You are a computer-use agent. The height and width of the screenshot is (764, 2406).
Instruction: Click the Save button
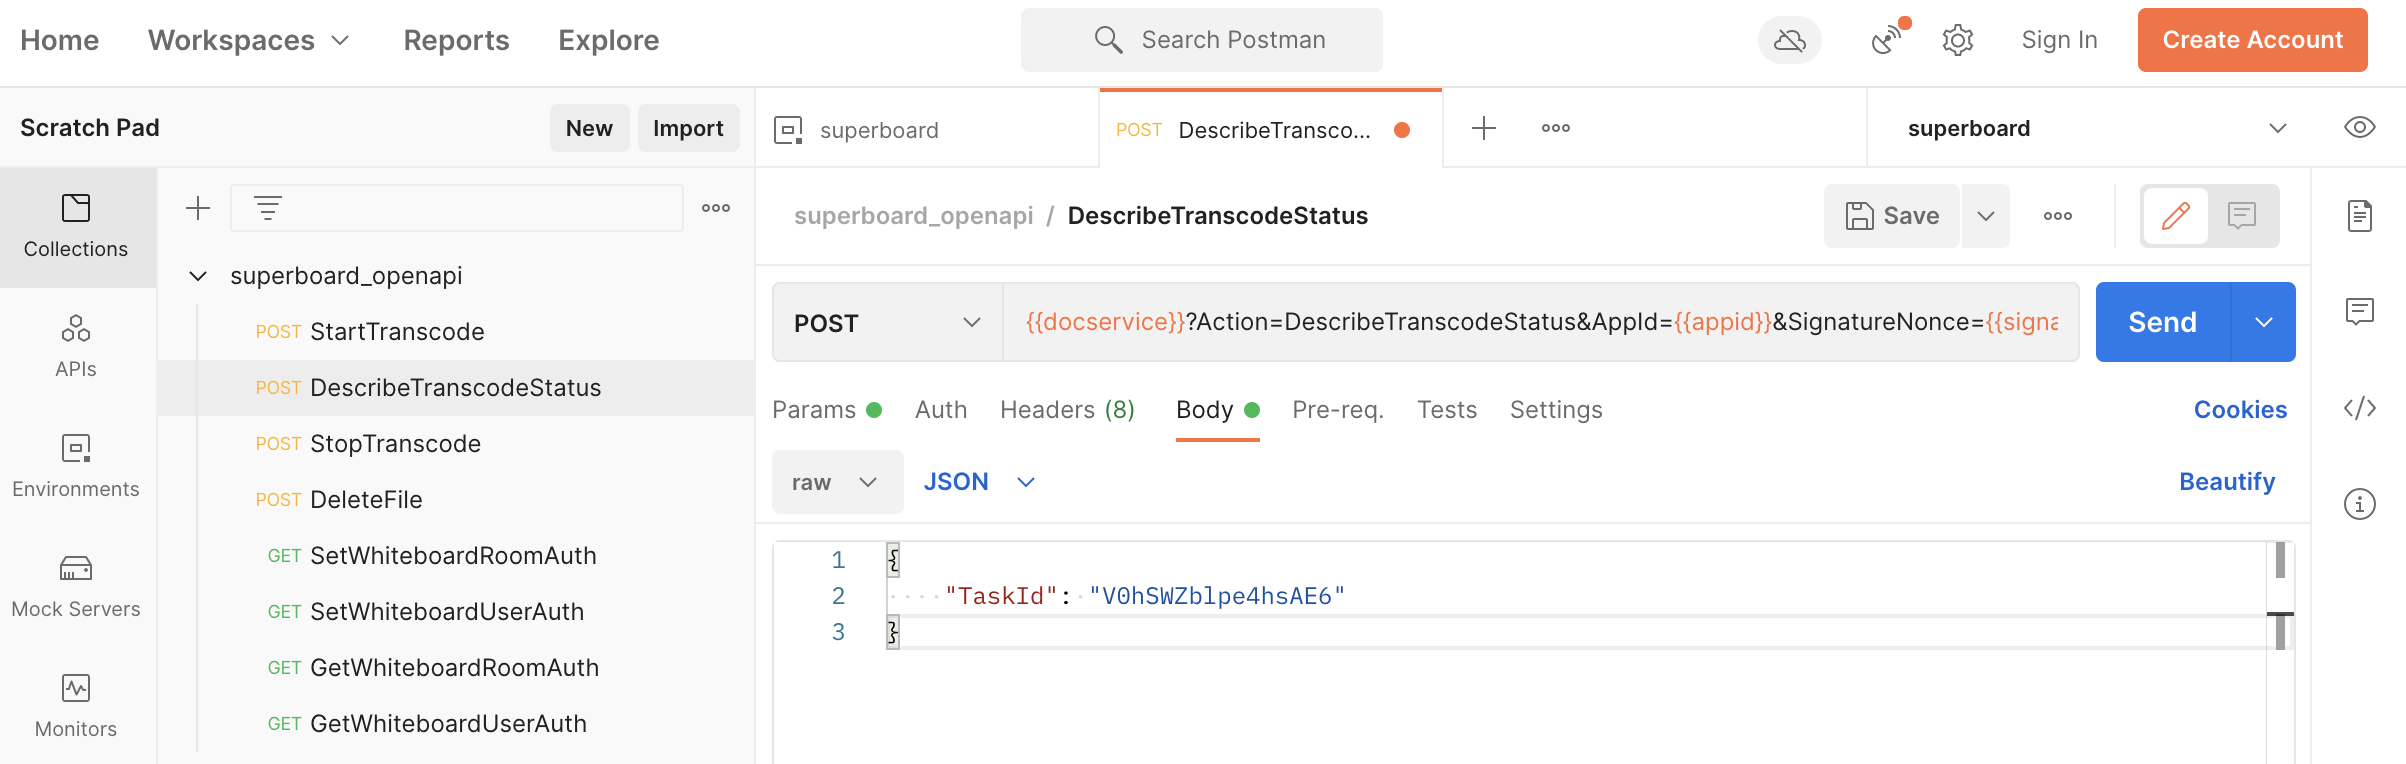pyautogui.click(x=1891, y=216)
